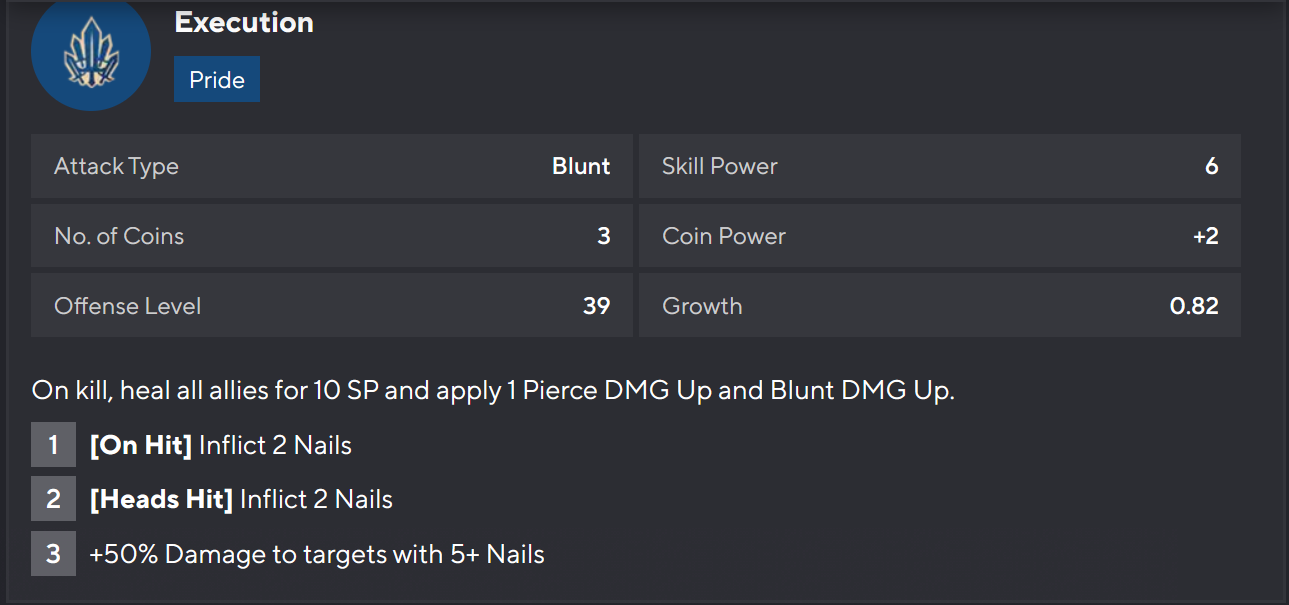This screenshot has height=605, width=1289.
Task: Click the Coin Power label
Action: [x=724, y=236]
